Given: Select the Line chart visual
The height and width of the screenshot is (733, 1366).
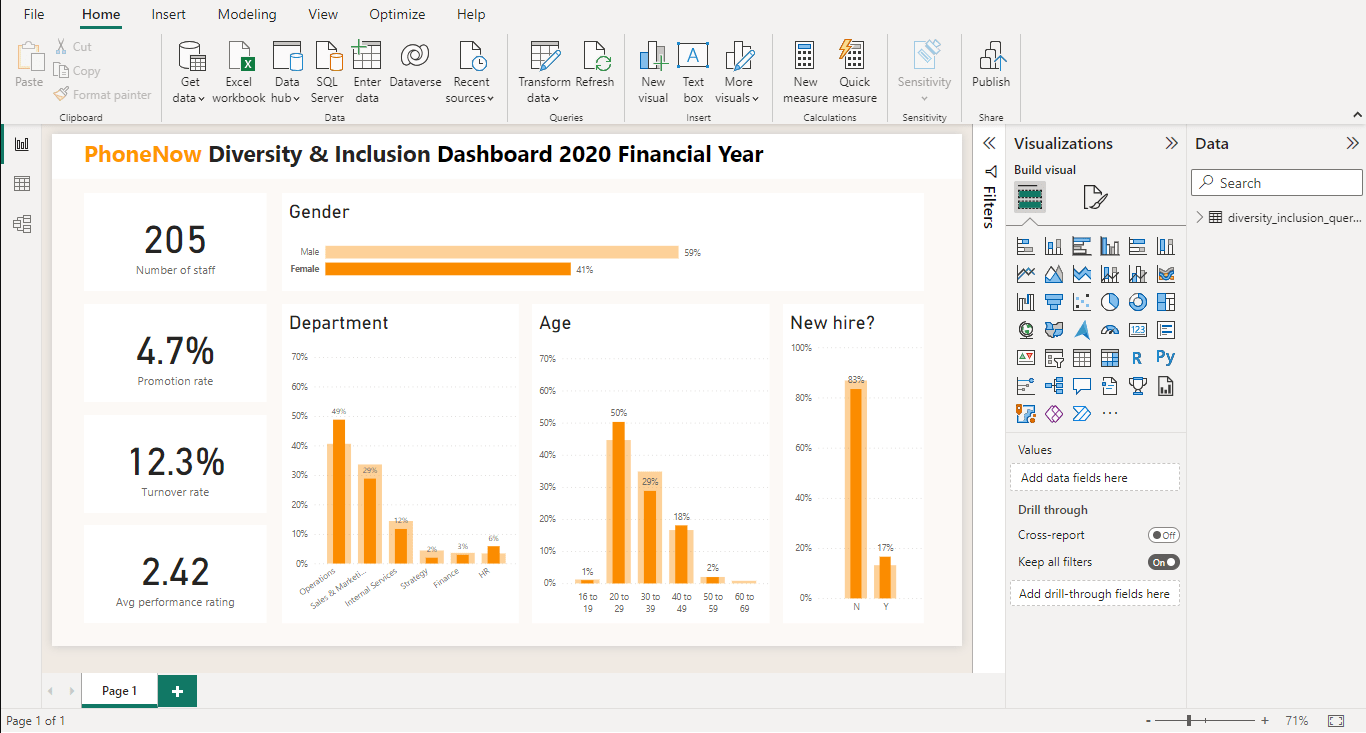Looking at the screenshot, I should click(x=1025, y=274).
